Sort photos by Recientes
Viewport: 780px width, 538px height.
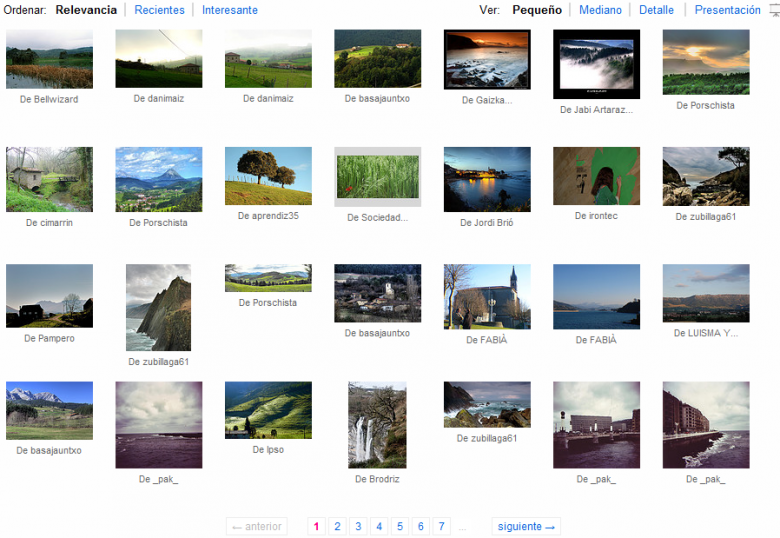pos(159,10)
